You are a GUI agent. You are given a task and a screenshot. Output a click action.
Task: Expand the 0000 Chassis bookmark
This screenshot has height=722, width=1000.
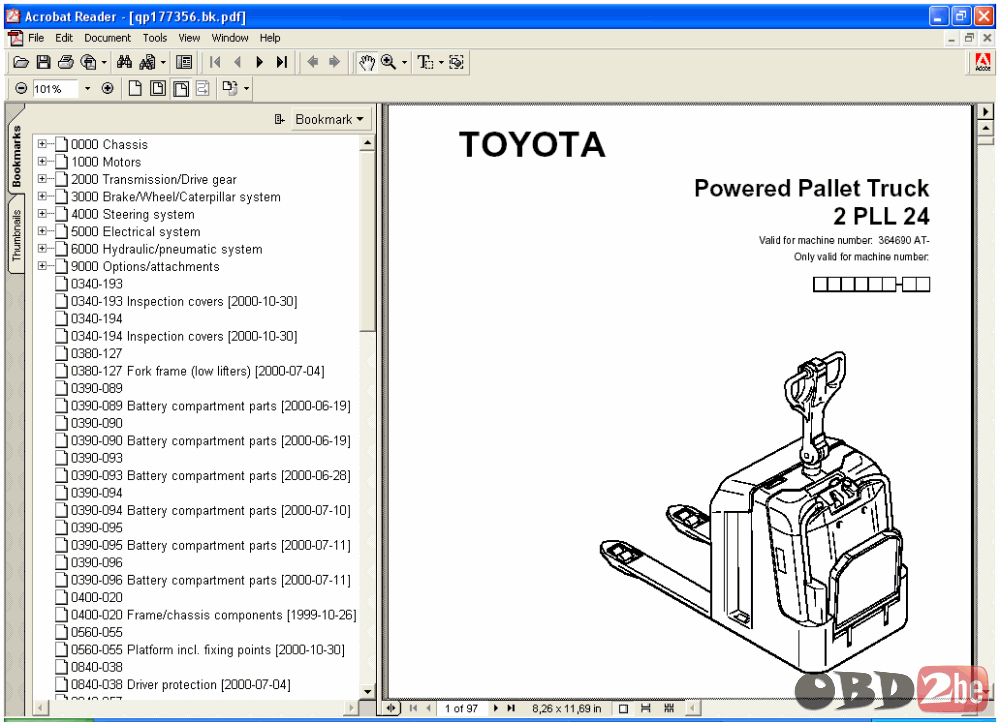pos(42,144)
